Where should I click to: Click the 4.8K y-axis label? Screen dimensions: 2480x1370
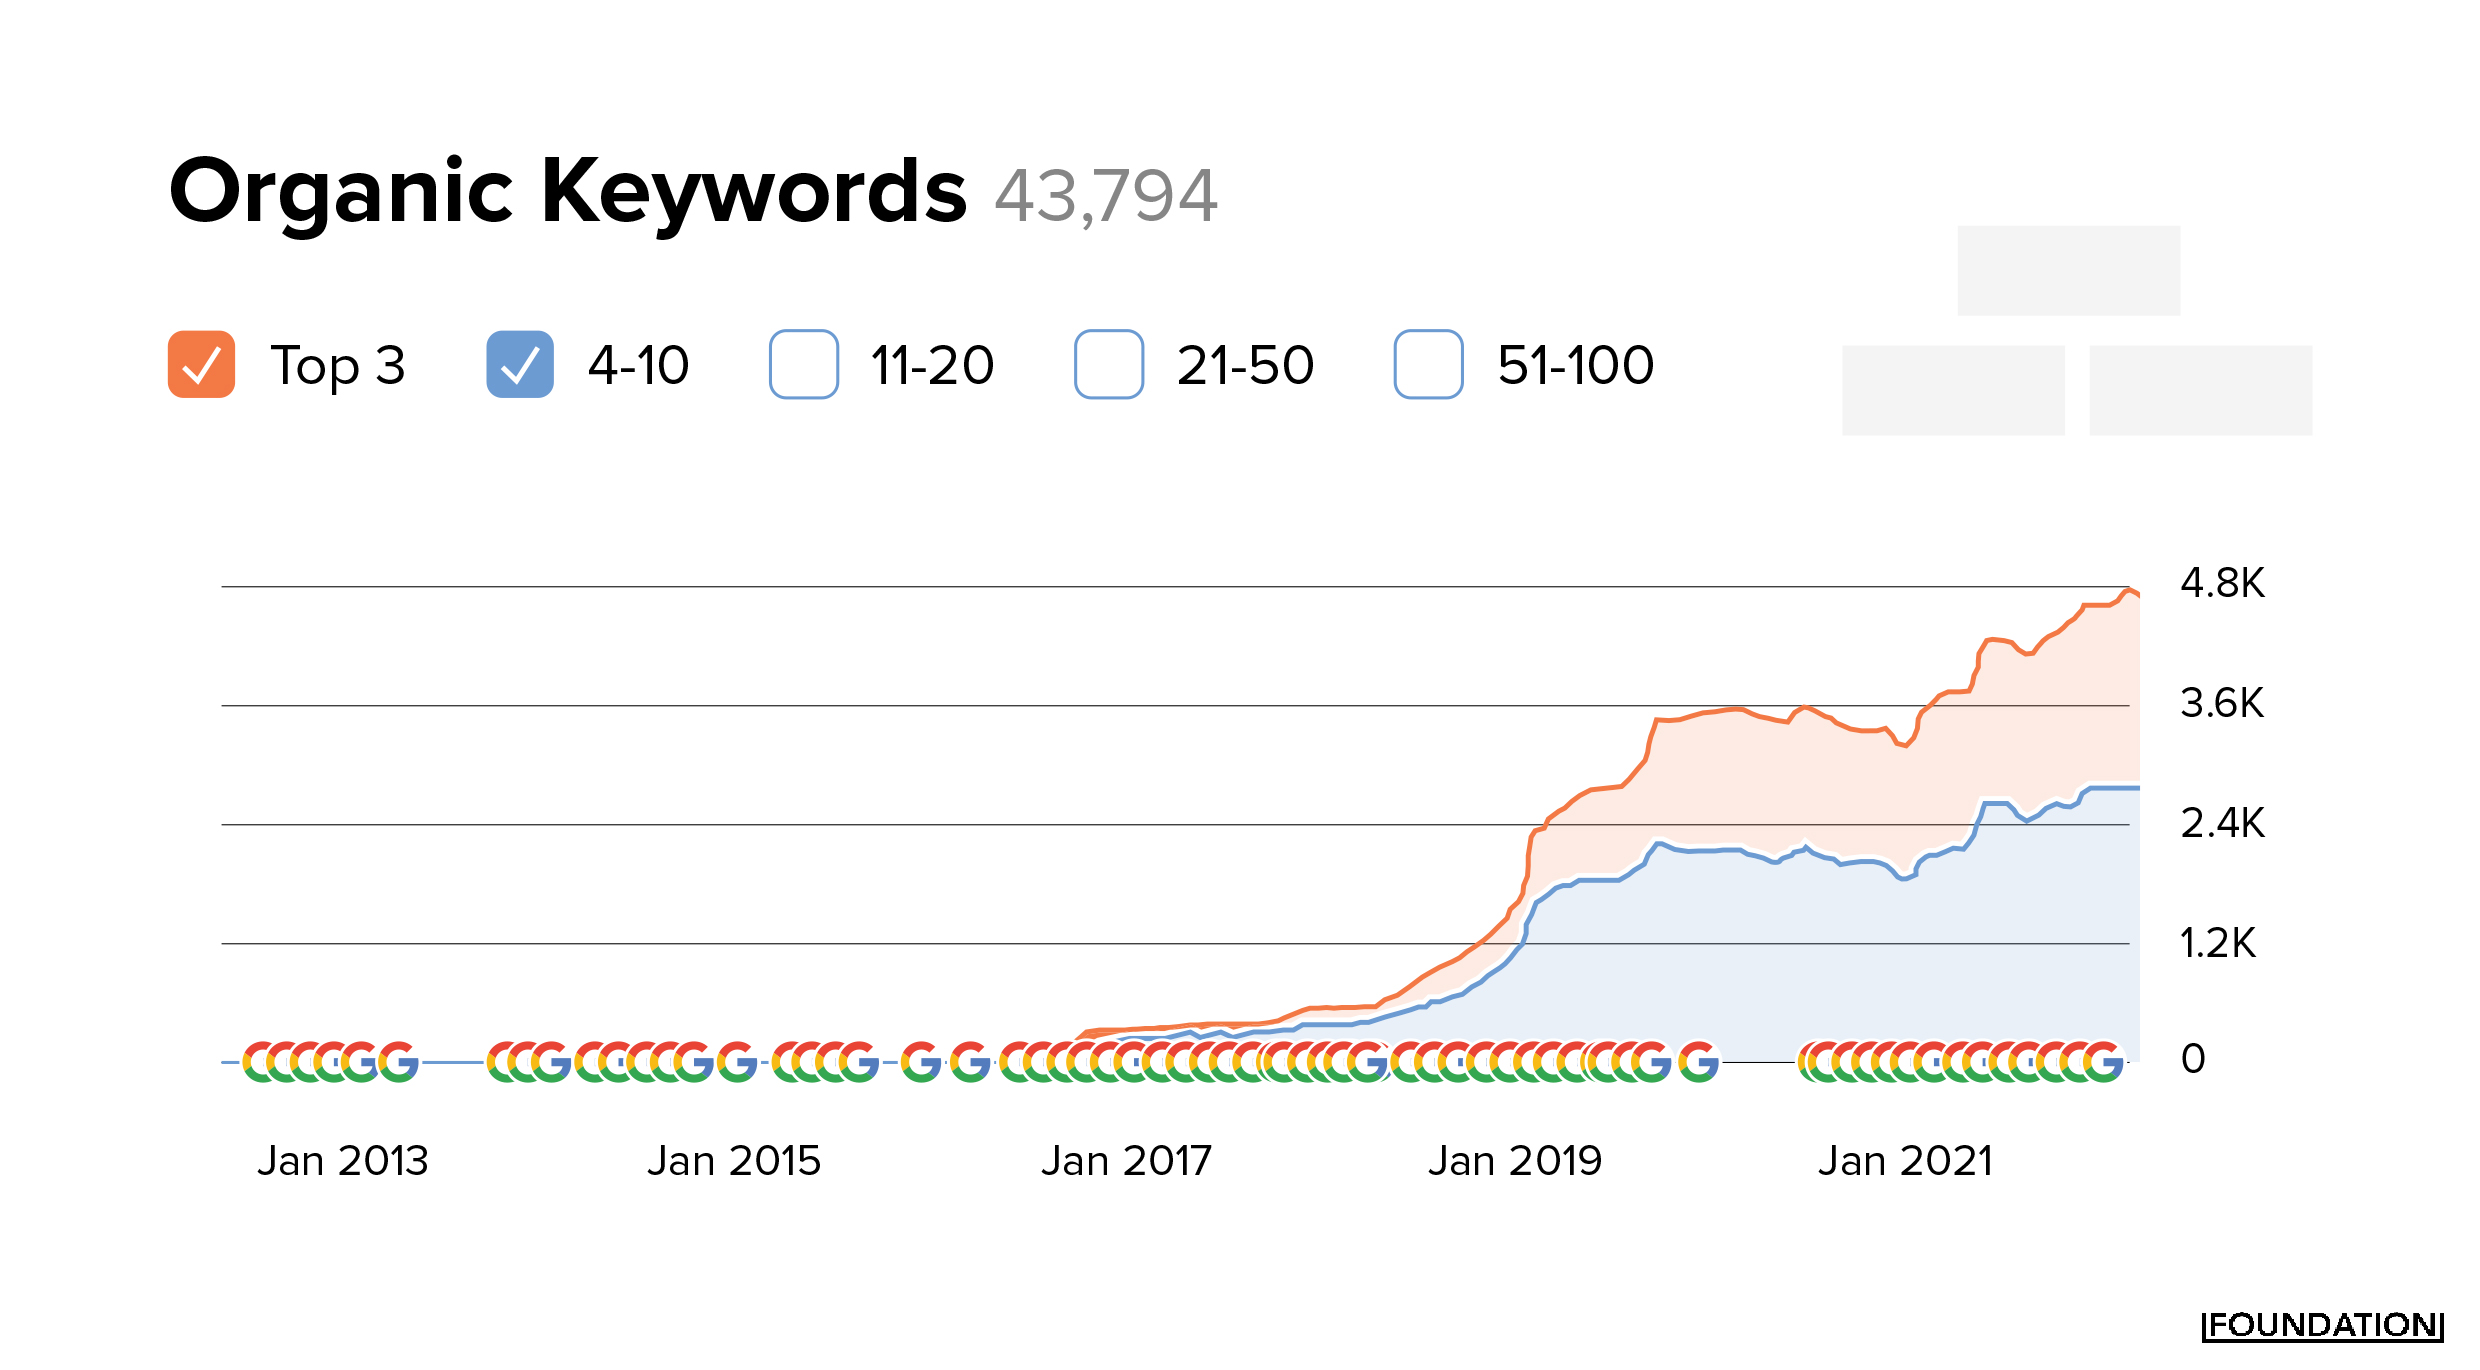coord(2222,583)
